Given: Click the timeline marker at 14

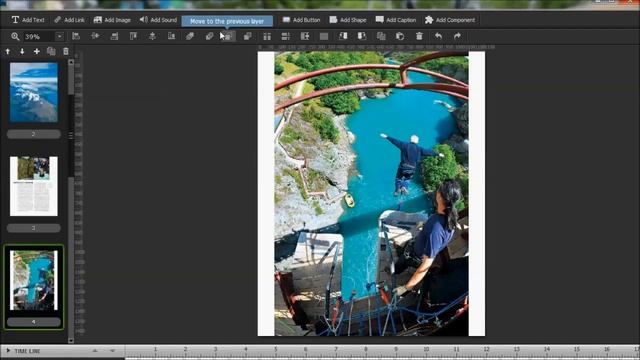Looking at the screenshot, I should [x=547, y=349].
